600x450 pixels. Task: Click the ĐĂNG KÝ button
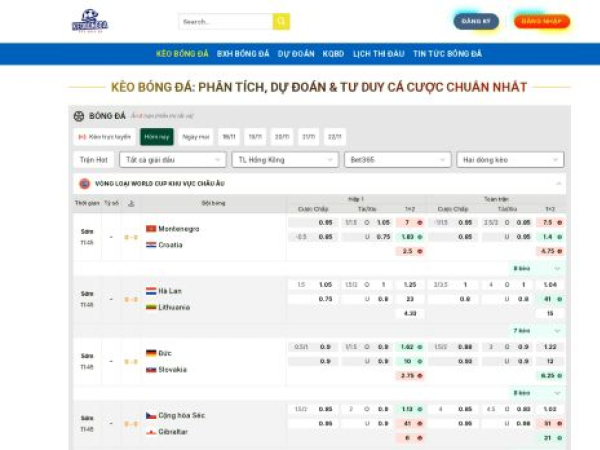pos(476,21)
